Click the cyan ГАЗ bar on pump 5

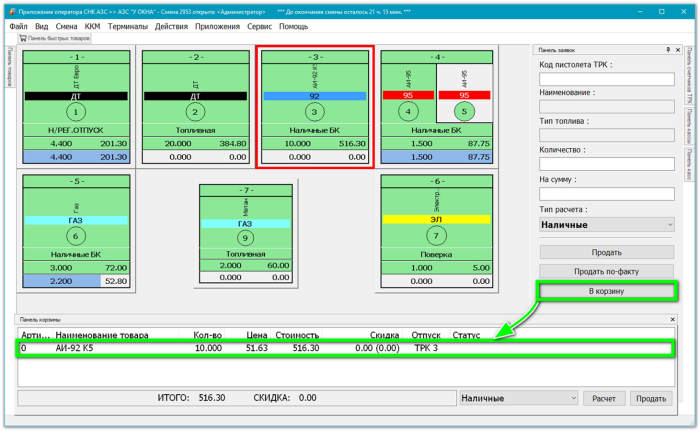[76, 220]
